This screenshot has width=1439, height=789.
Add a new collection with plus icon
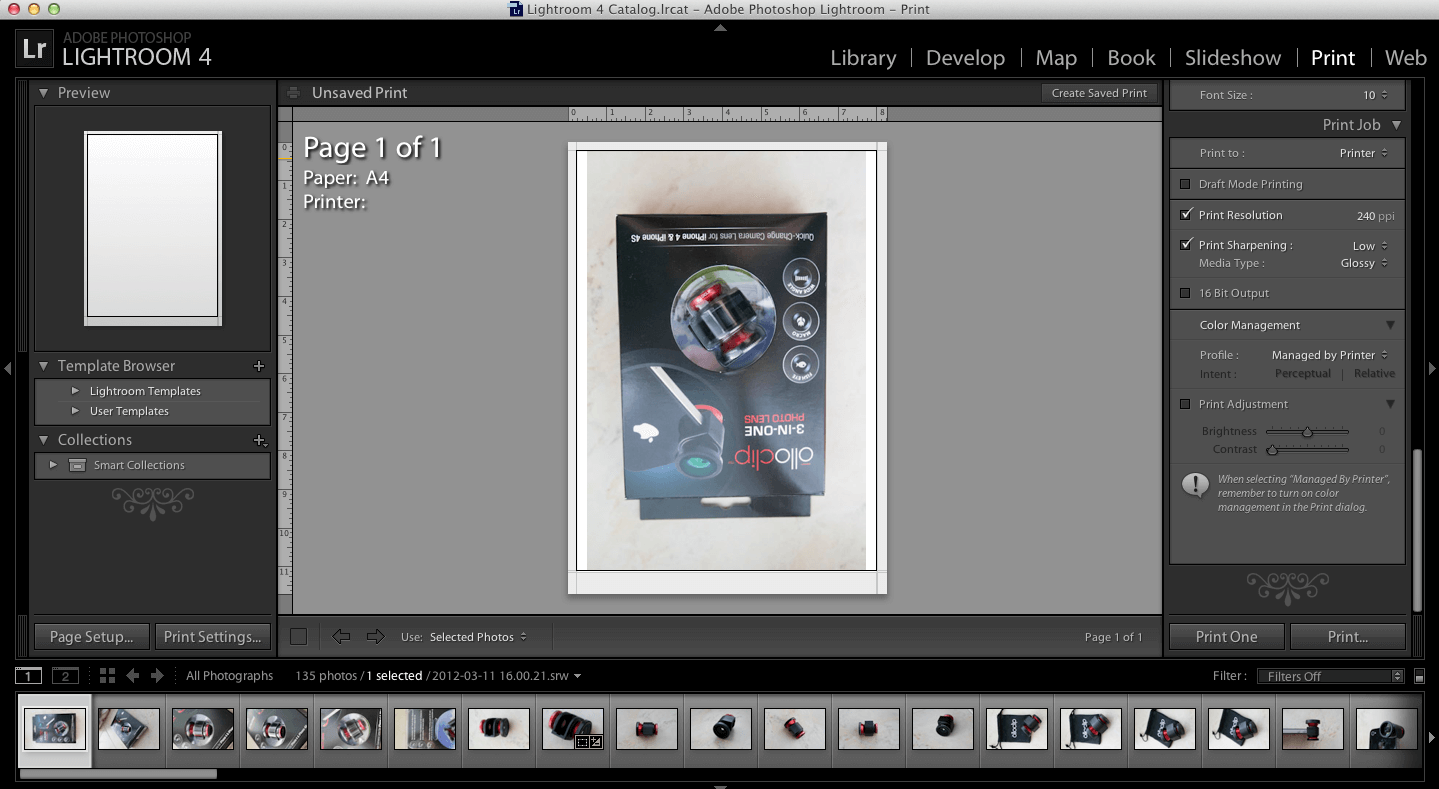coord(260,440)
